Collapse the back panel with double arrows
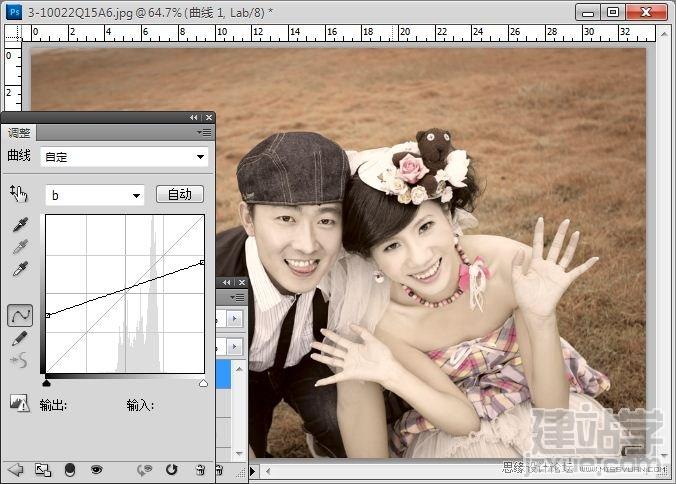This screenshot has height=484, width=676. [x=226, y=283]
